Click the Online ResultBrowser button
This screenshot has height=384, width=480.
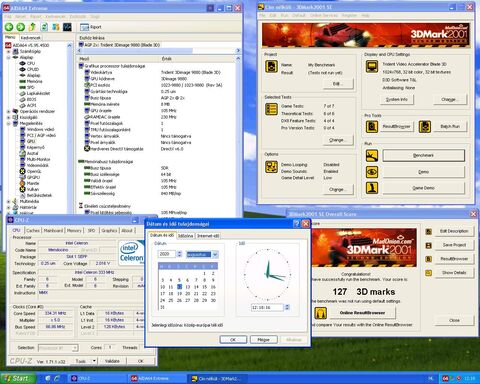[362, 313]
